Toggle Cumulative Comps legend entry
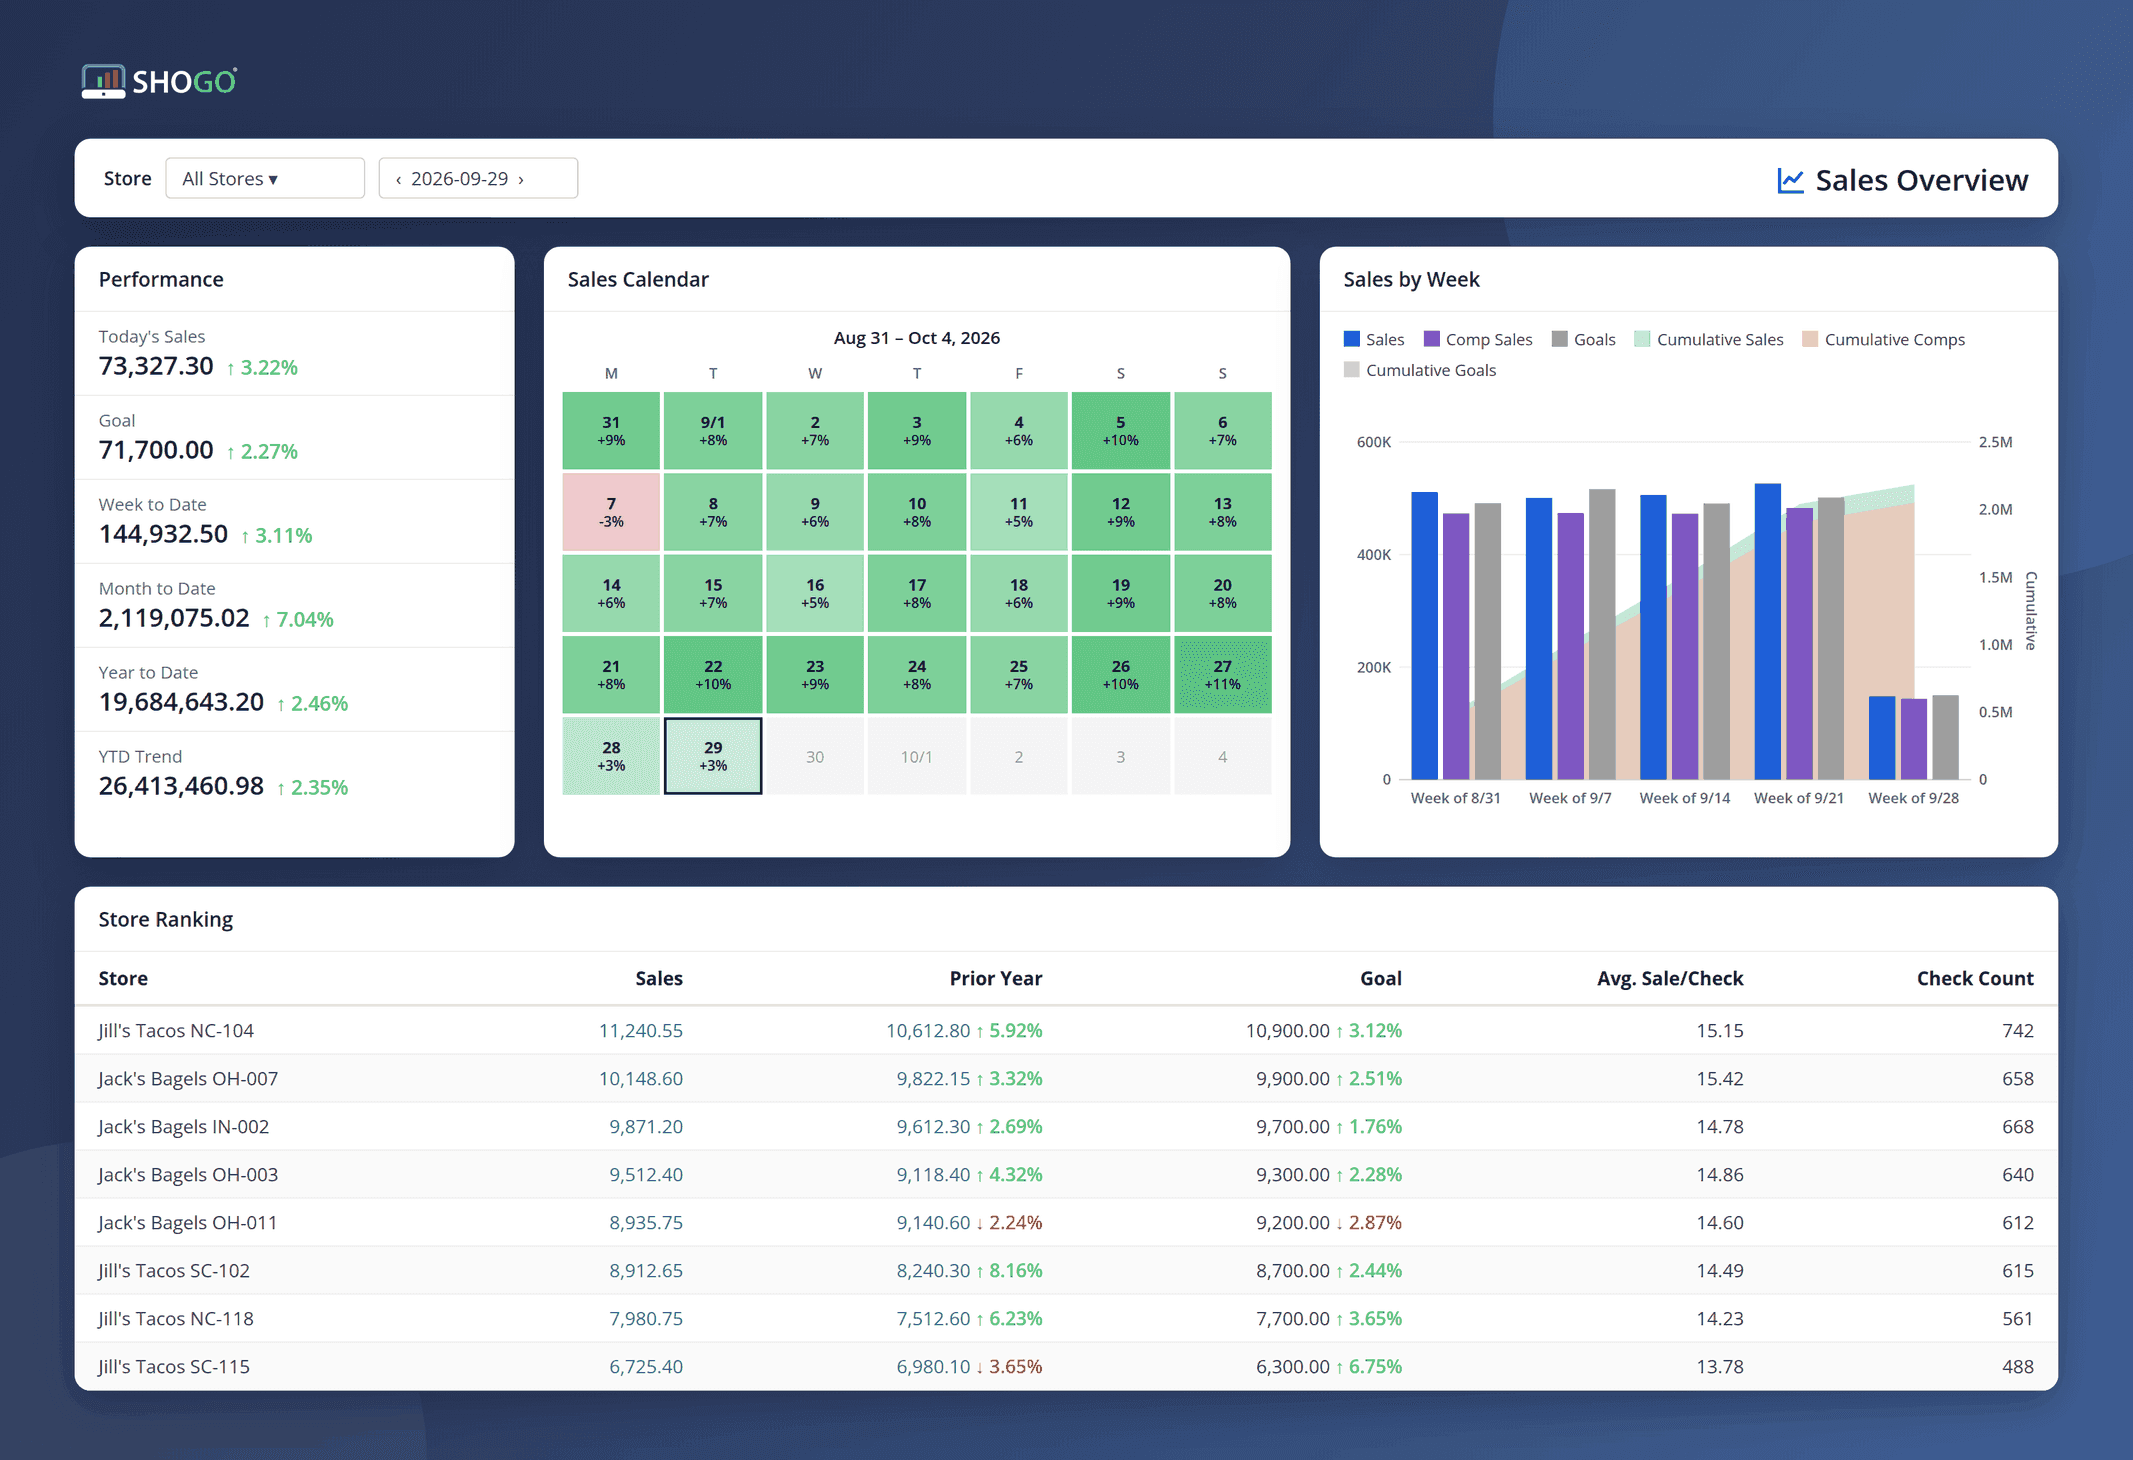Viewport: 2133px width, 1460px height. 1883,339
